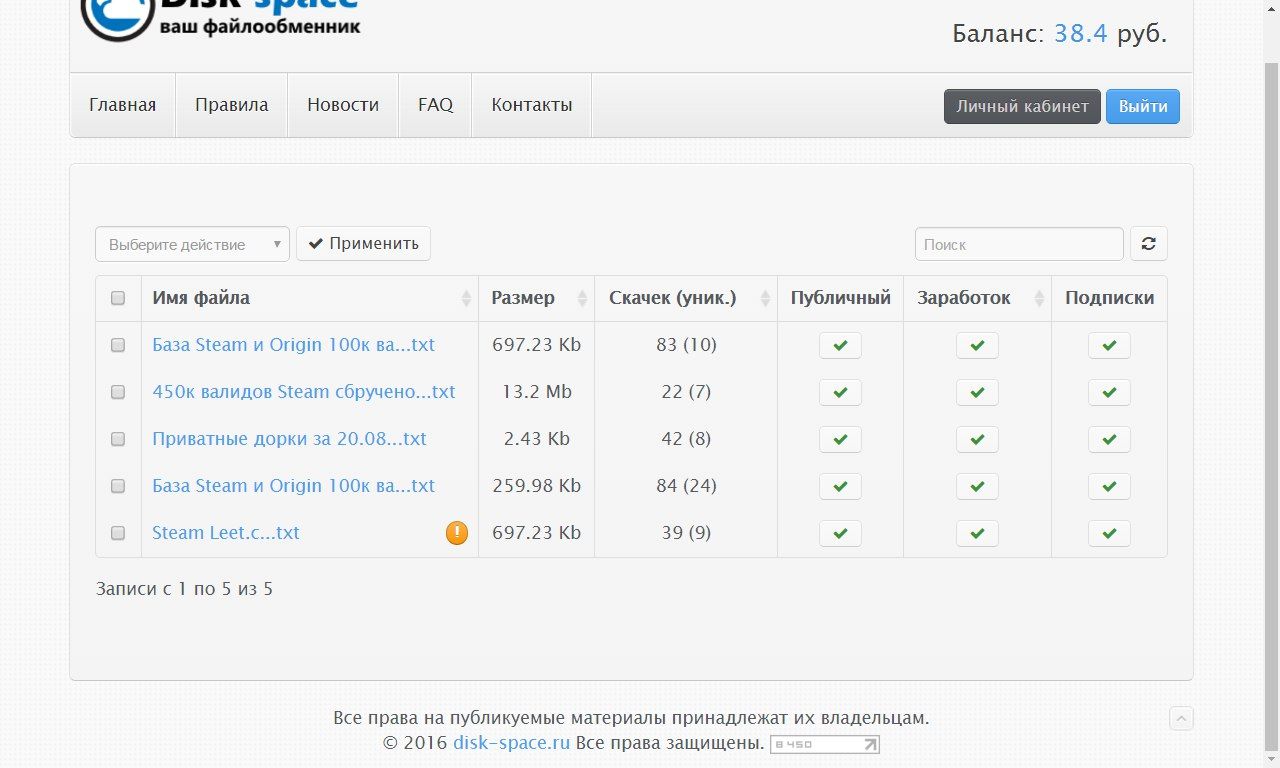The height and width of the screenshot is (768, 1280).
Task: Click the Подписки column header
Action: [x=1109, y=298]
